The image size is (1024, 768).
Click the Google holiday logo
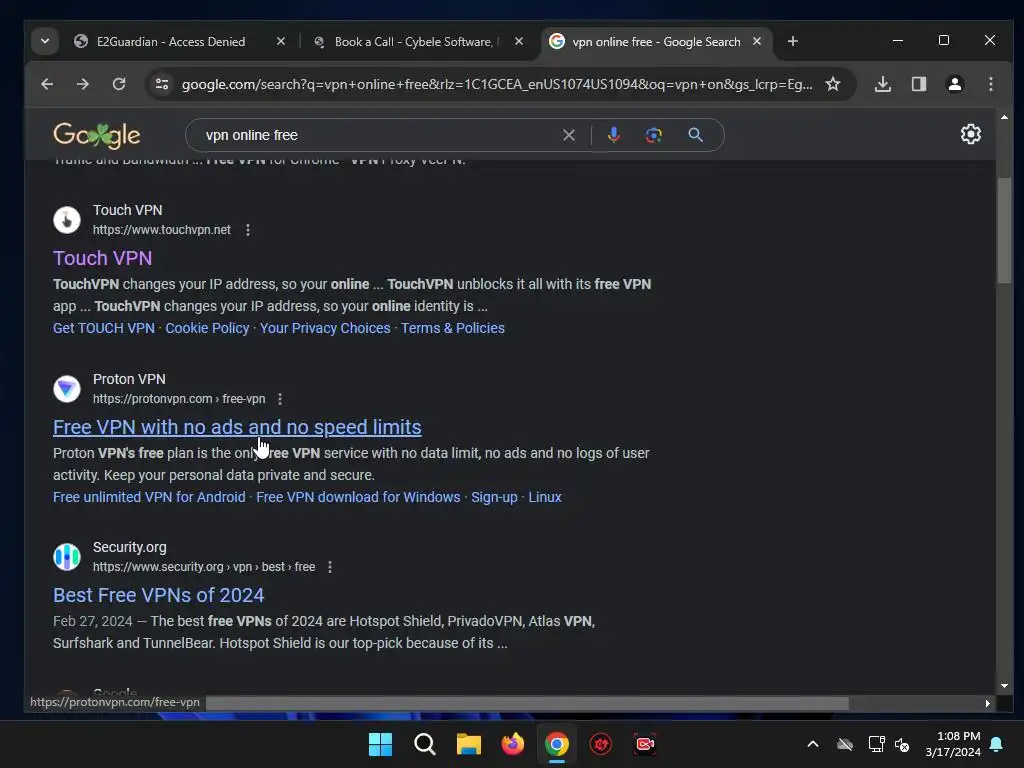[97, 135]
